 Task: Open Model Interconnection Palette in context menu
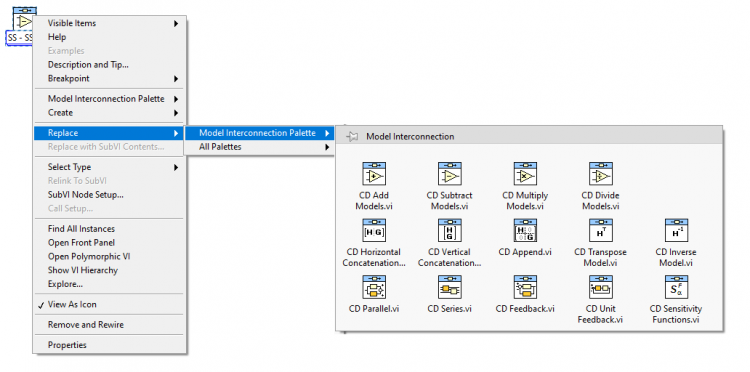pos(110,99)
